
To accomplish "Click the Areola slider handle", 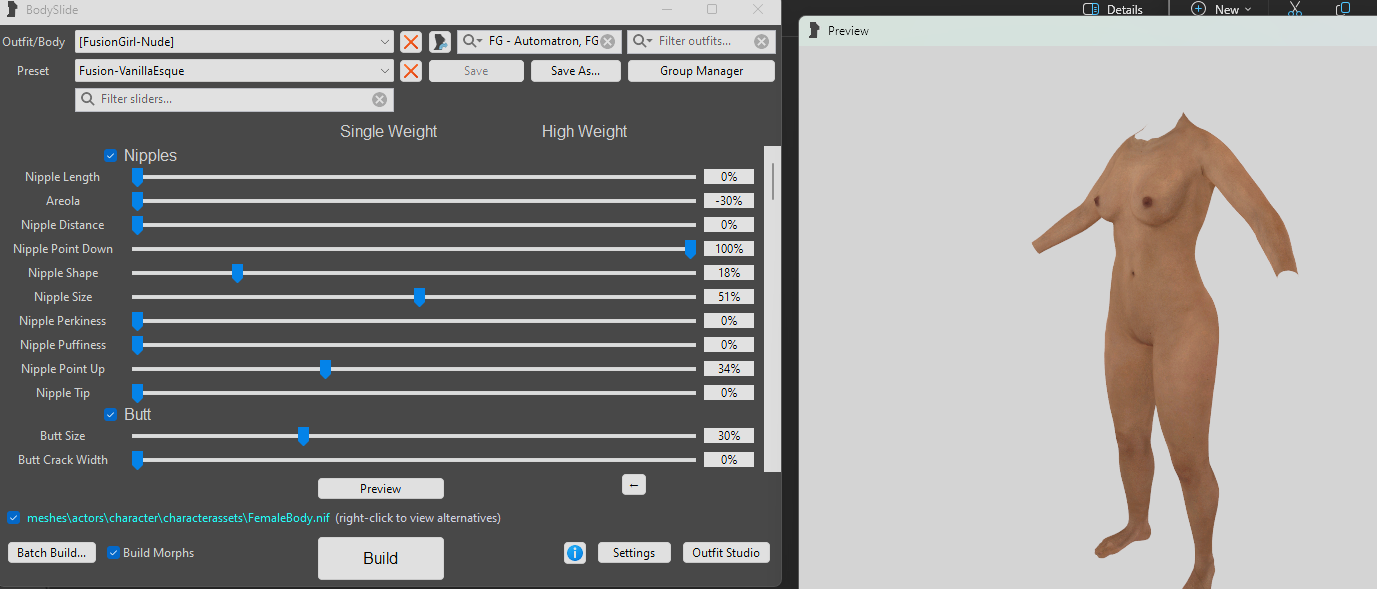I will pyautogui.click(x=138, y=201).
